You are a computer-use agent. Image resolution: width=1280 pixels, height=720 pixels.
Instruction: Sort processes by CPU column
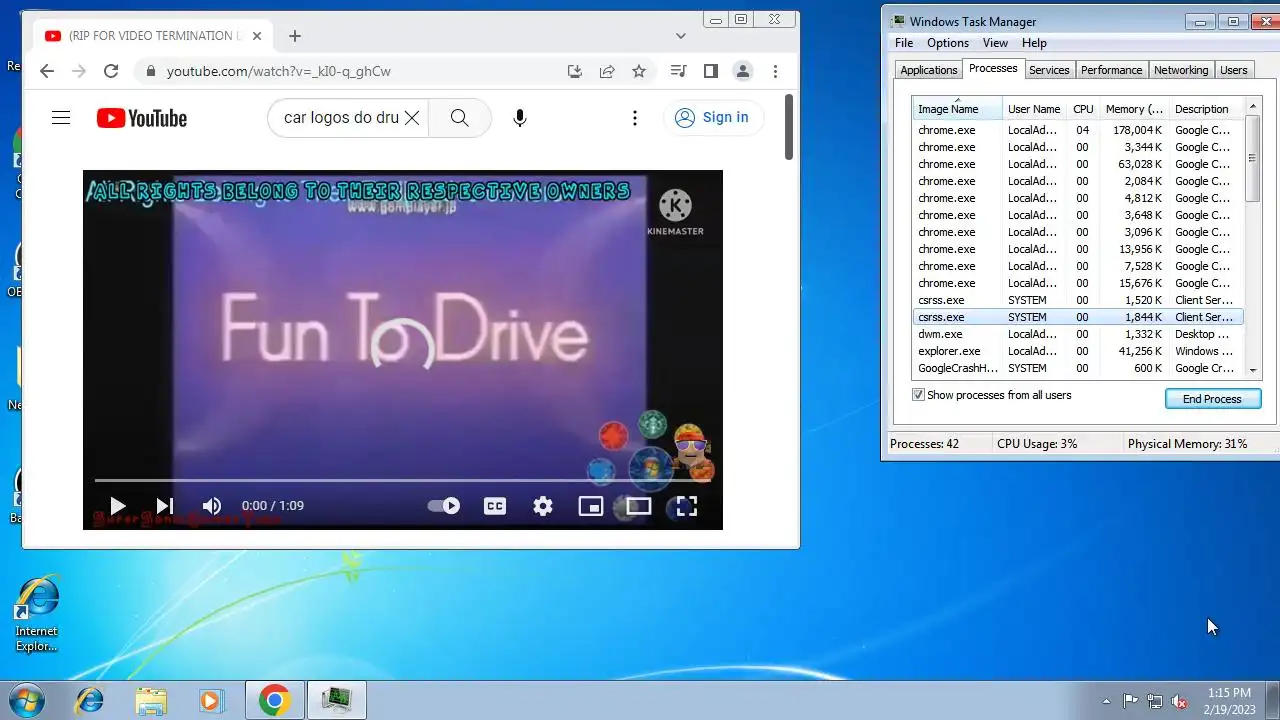1083,109
